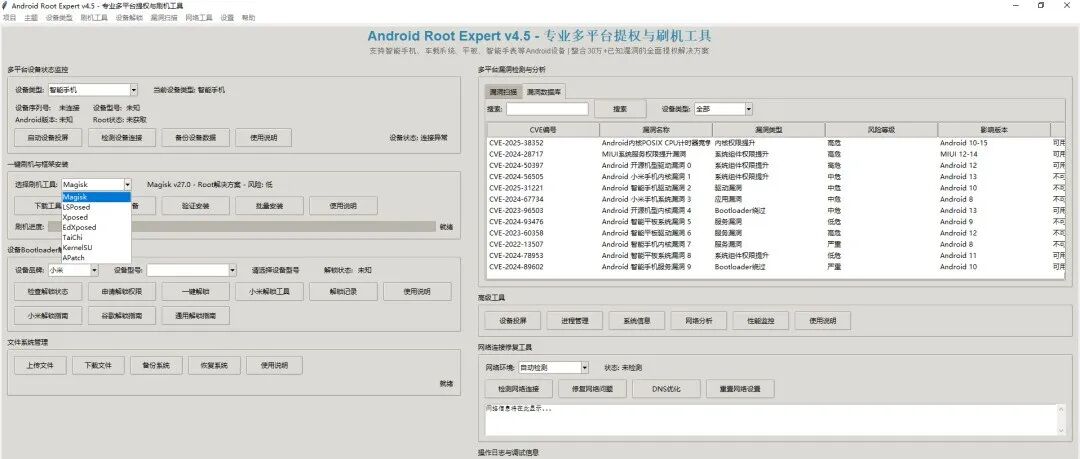
Task: Click the 恢复系统 button
Action: pyautogui.click(x=214, y=365)
